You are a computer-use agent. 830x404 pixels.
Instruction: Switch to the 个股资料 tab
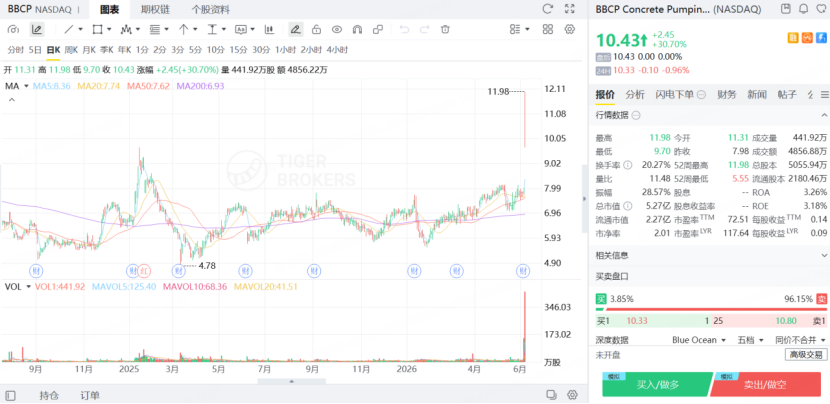(210, 10)
